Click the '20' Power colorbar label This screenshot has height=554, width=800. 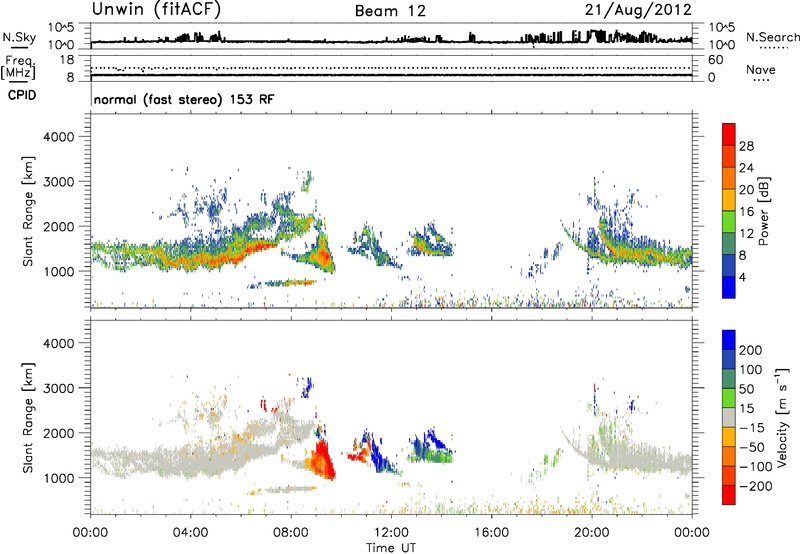pos(746,190)
